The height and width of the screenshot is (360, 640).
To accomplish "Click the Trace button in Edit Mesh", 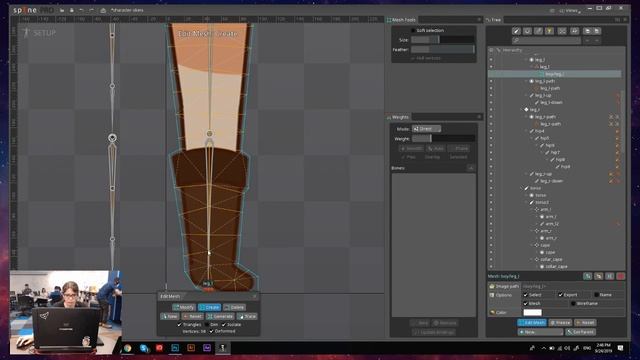I will click(x=247, y=316).
